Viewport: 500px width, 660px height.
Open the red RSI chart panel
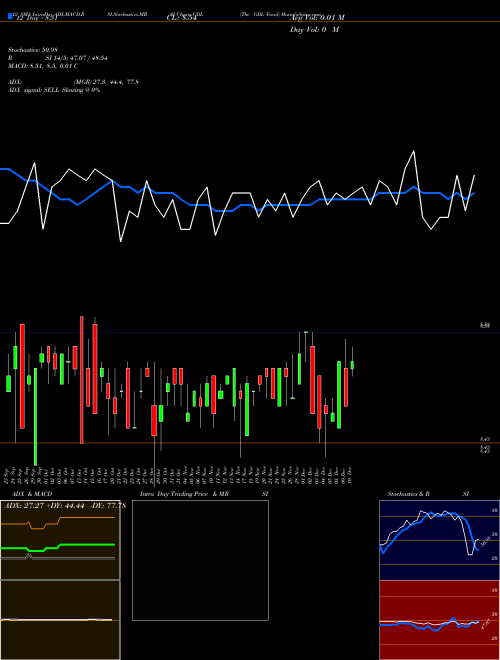(x=439, y=620)
